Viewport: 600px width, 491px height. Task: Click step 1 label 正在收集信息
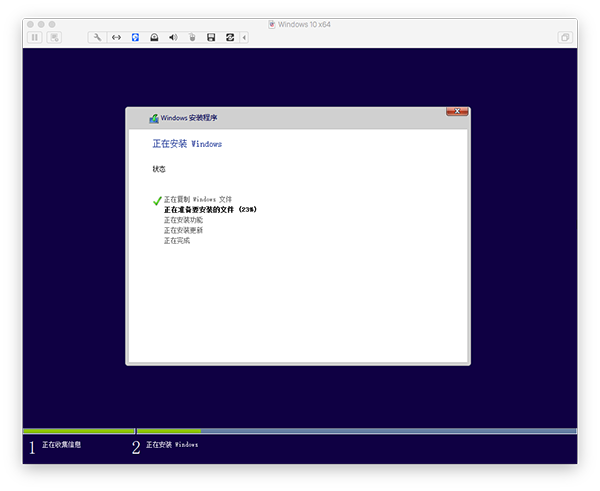[61, 444]
